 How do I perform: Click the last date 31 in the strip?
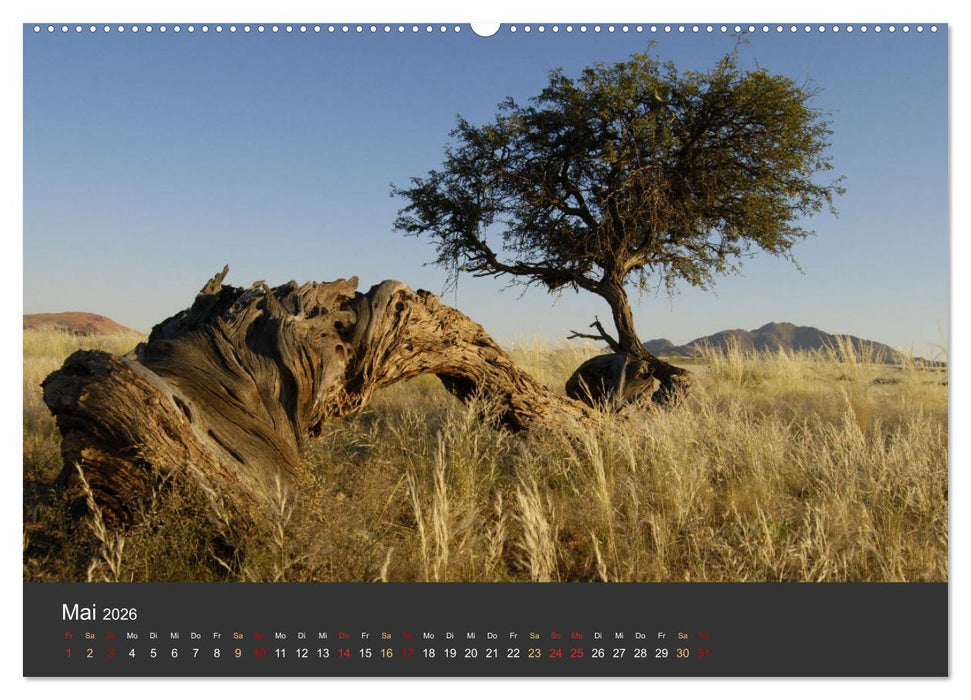coord(703,653)
